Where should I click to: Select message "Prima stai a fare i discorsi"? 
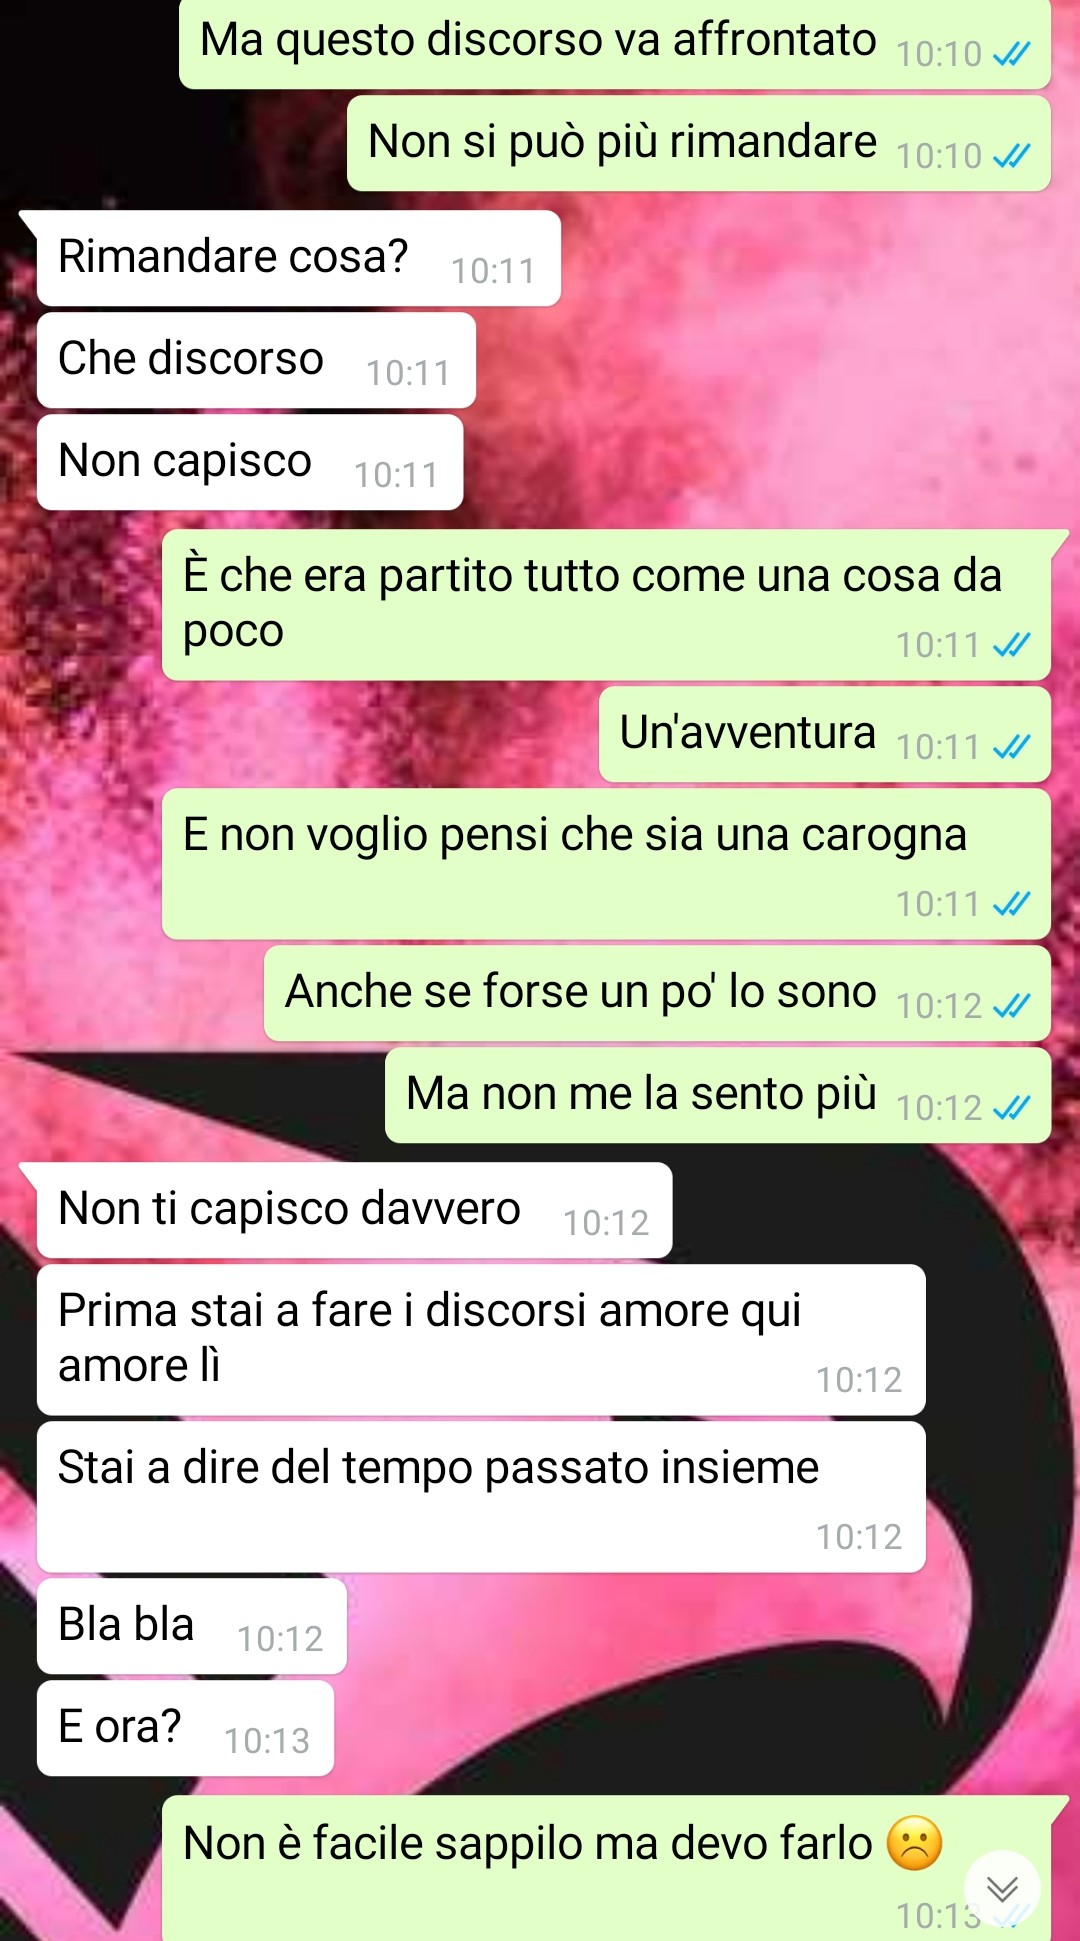pos(481,1340)
